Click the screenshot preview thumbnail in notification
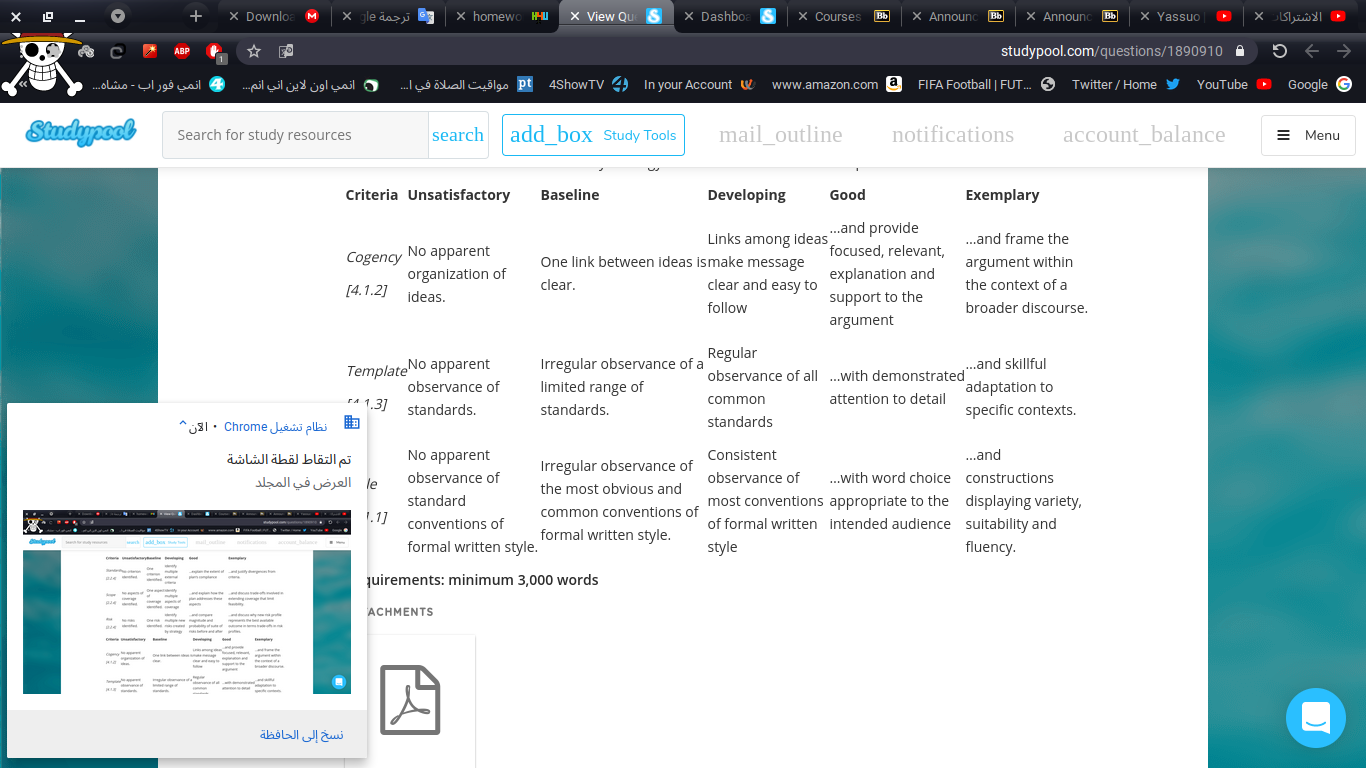The image size is (1366, 768). pos(187,602)
